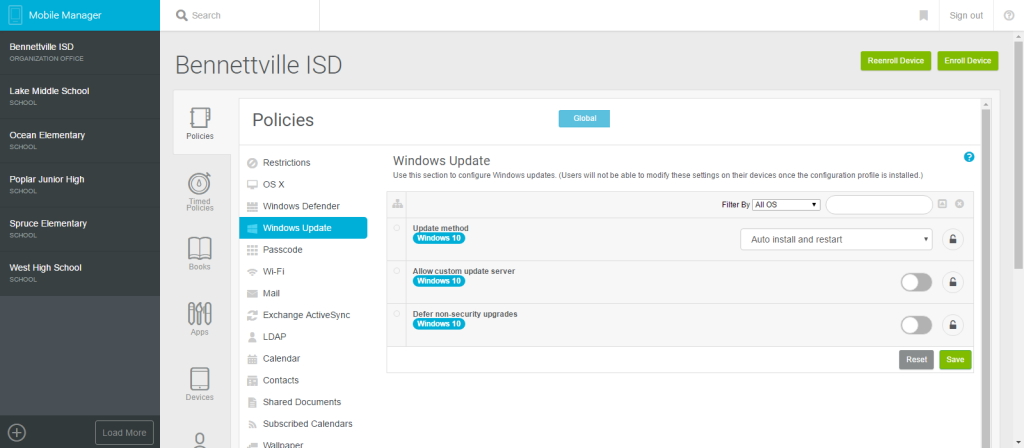Click the lock icon for Allow custom update server
1024x448 pixels.
(x=953, y=282)
